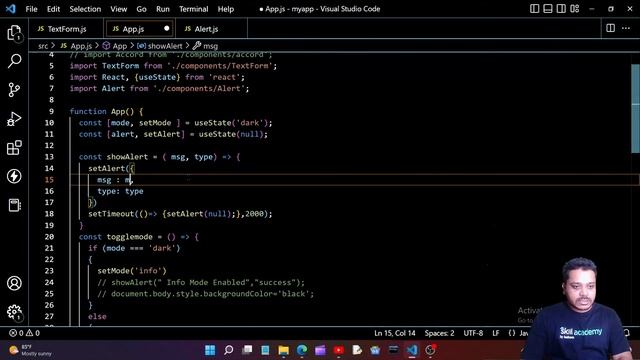
Task: Click the VS Code logo in title bar
Action: [x=11, y=9]
